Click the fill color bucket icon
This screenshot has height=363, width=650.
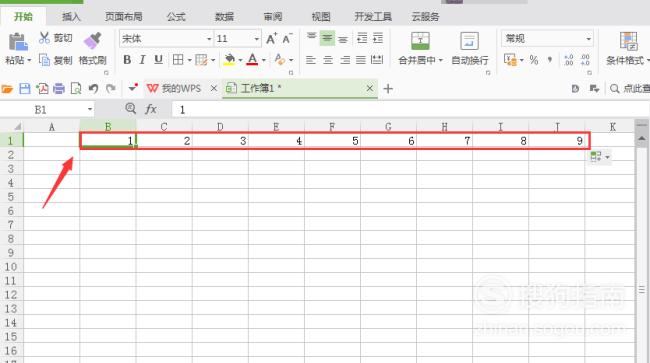229,60
